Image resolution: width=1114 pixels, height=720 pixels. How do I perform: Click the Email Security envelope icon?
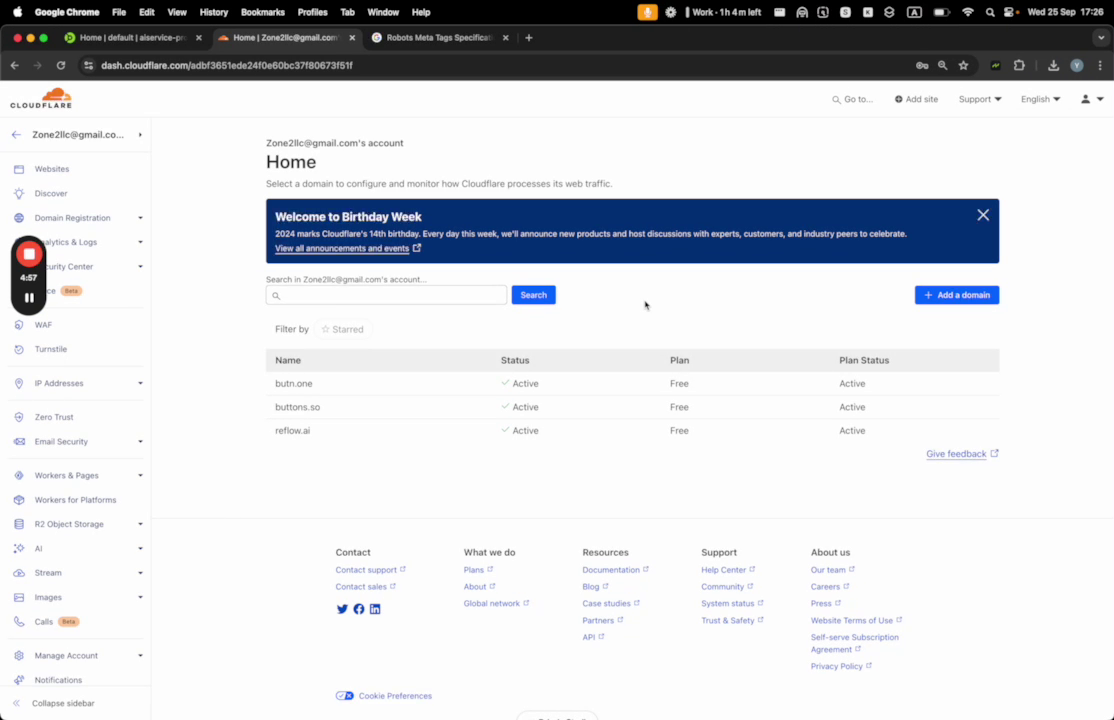[19, 441]
